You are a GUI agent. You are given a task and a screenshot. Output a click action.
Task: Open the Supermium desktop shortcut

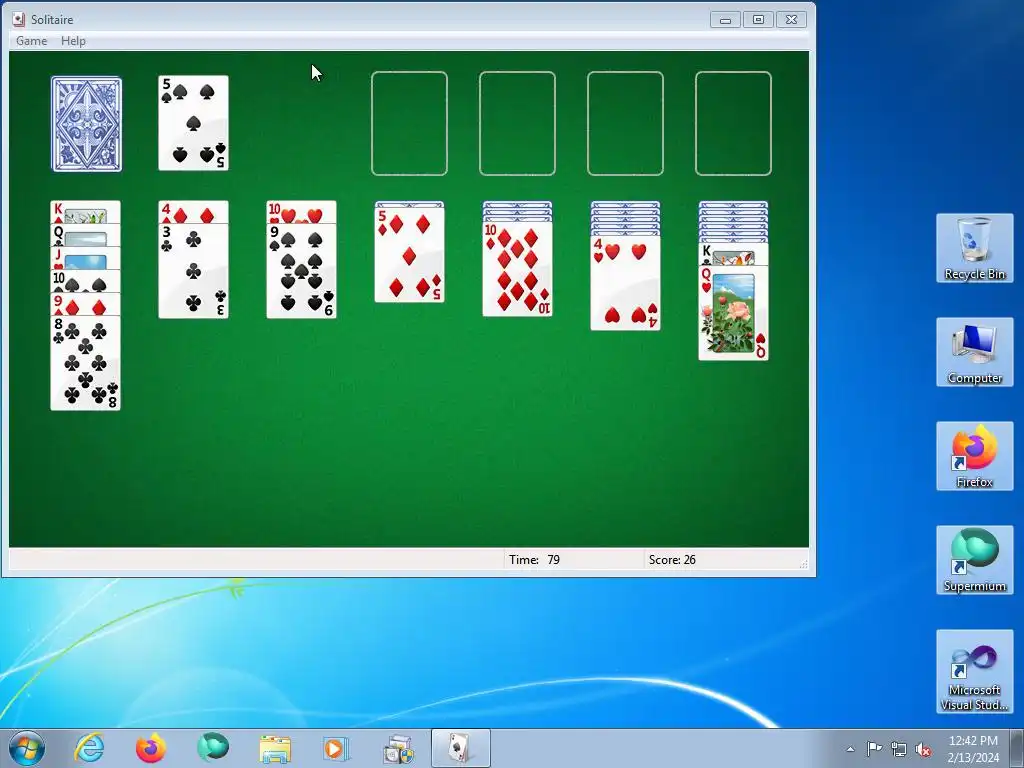(974, 560)
